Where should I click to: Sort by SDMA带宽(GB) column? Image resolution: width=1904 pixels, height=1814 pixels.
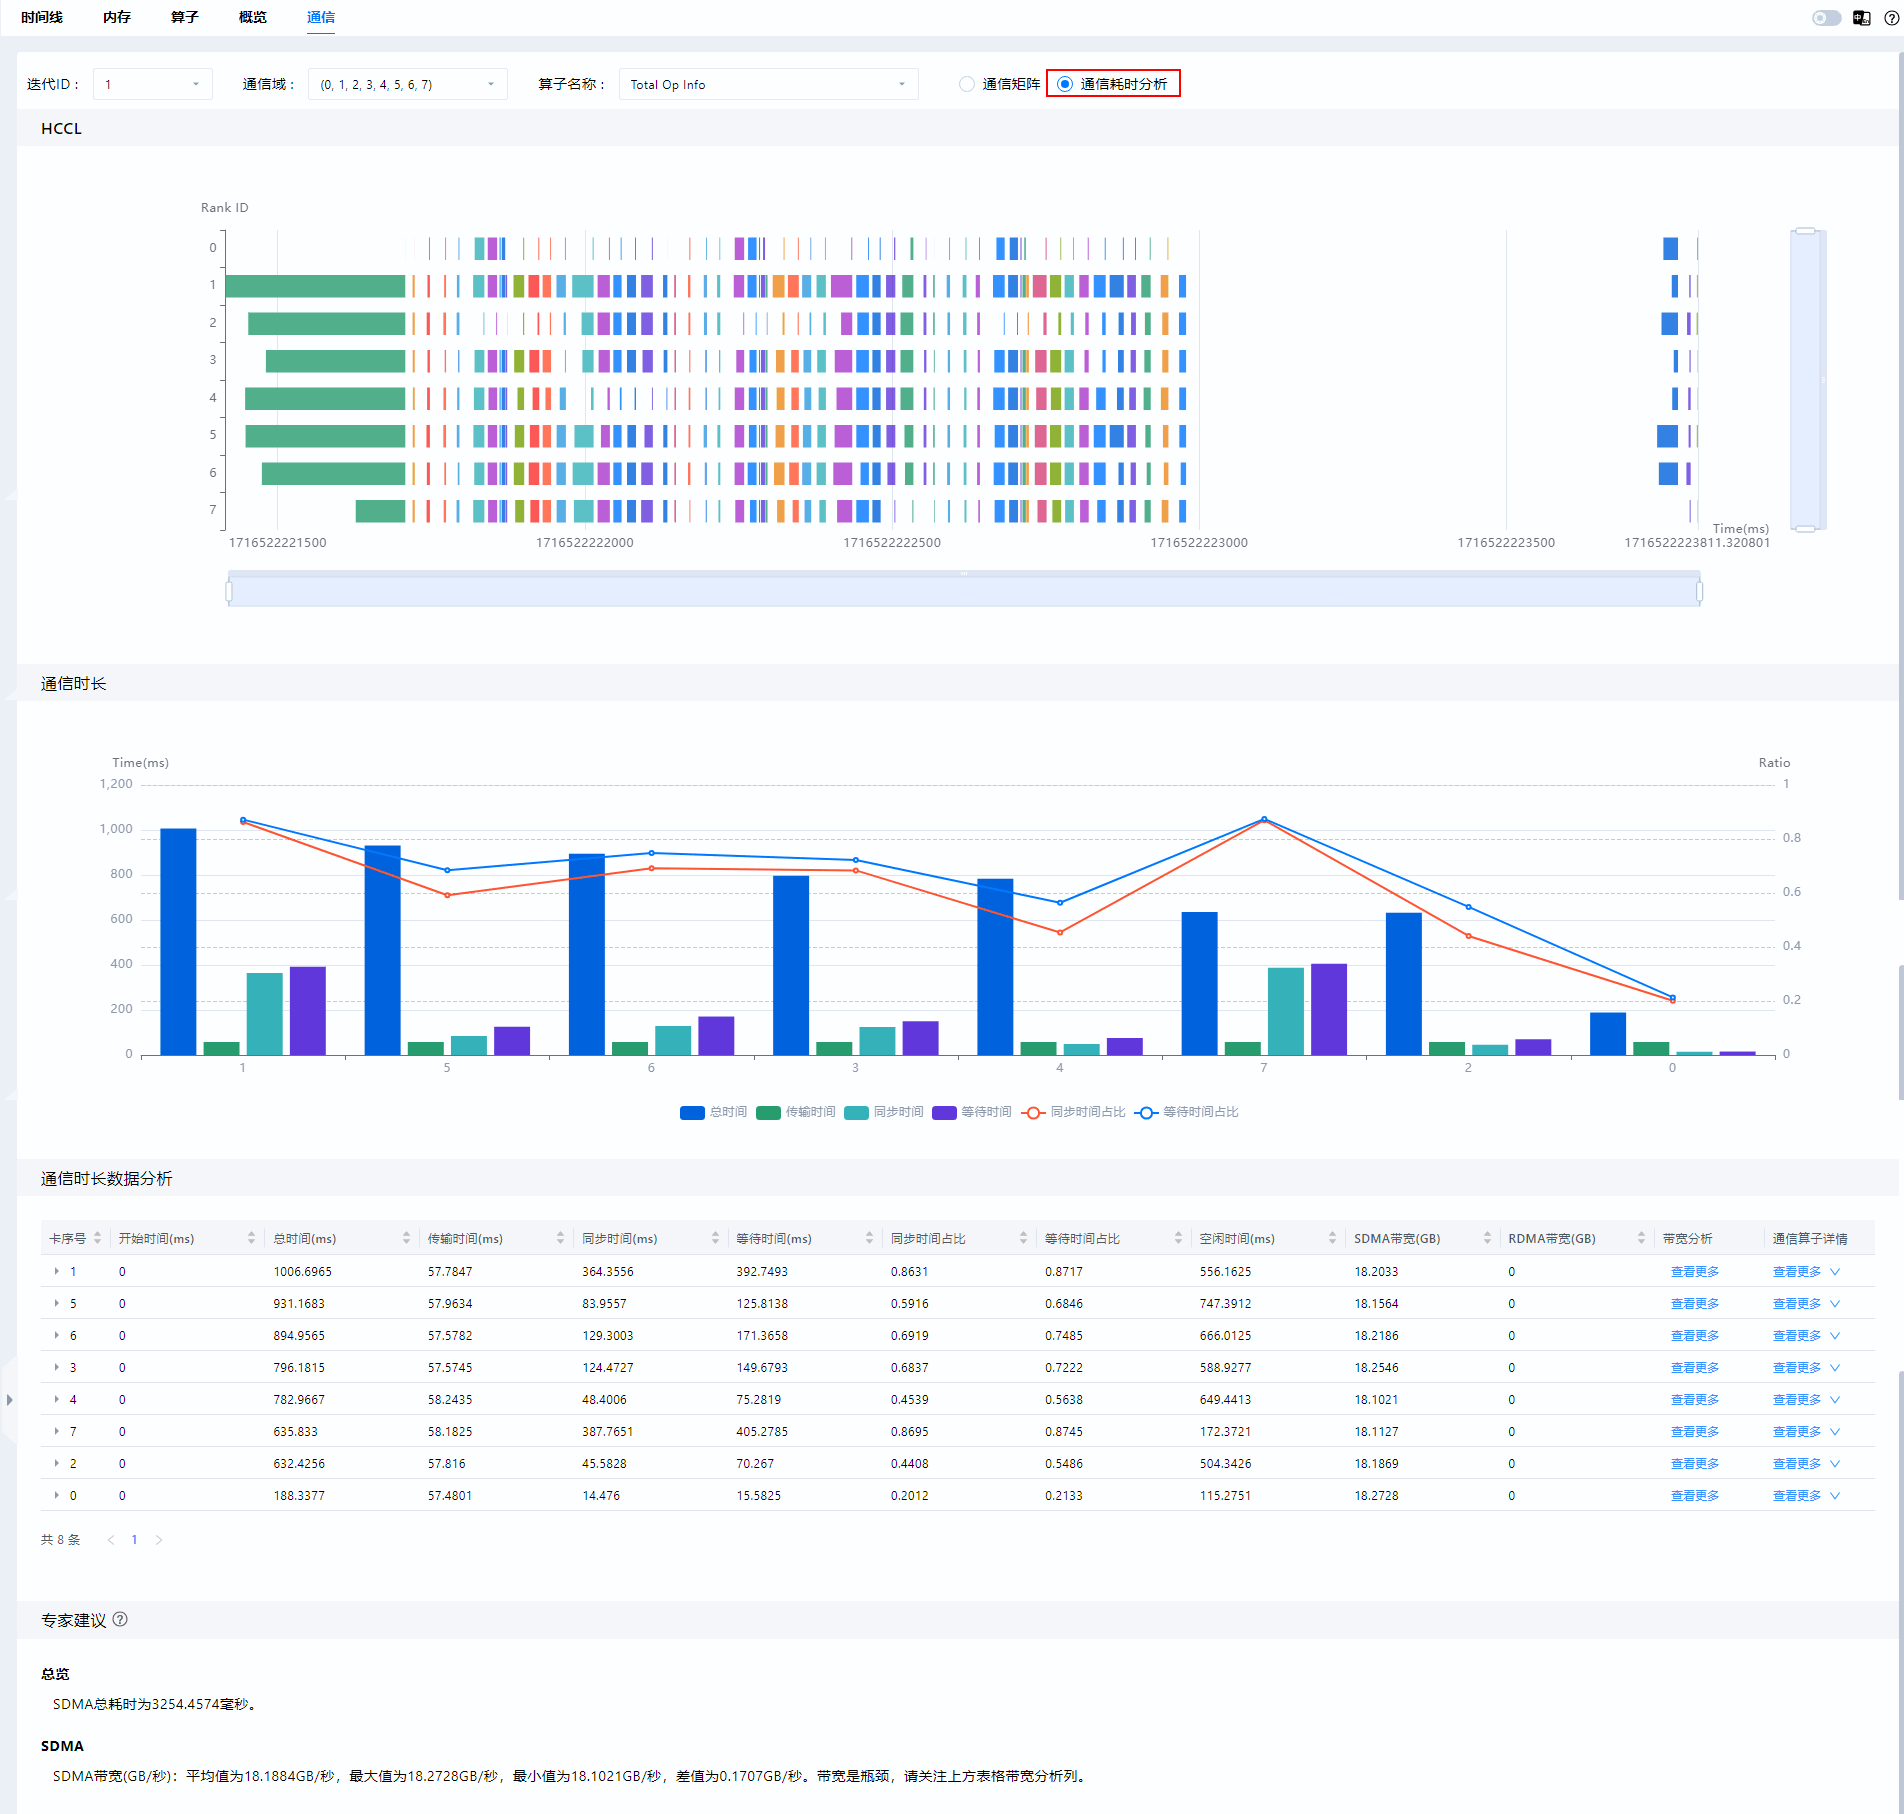click(x=1487, y=1238)
